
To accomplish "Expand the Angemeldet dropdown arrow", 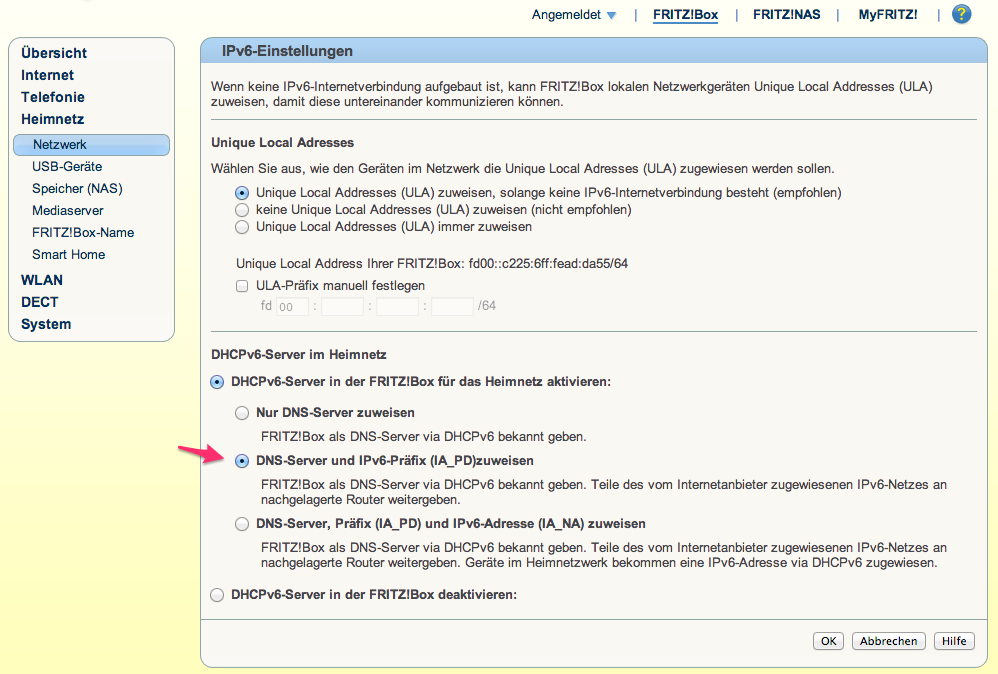I will coord(612,15).
